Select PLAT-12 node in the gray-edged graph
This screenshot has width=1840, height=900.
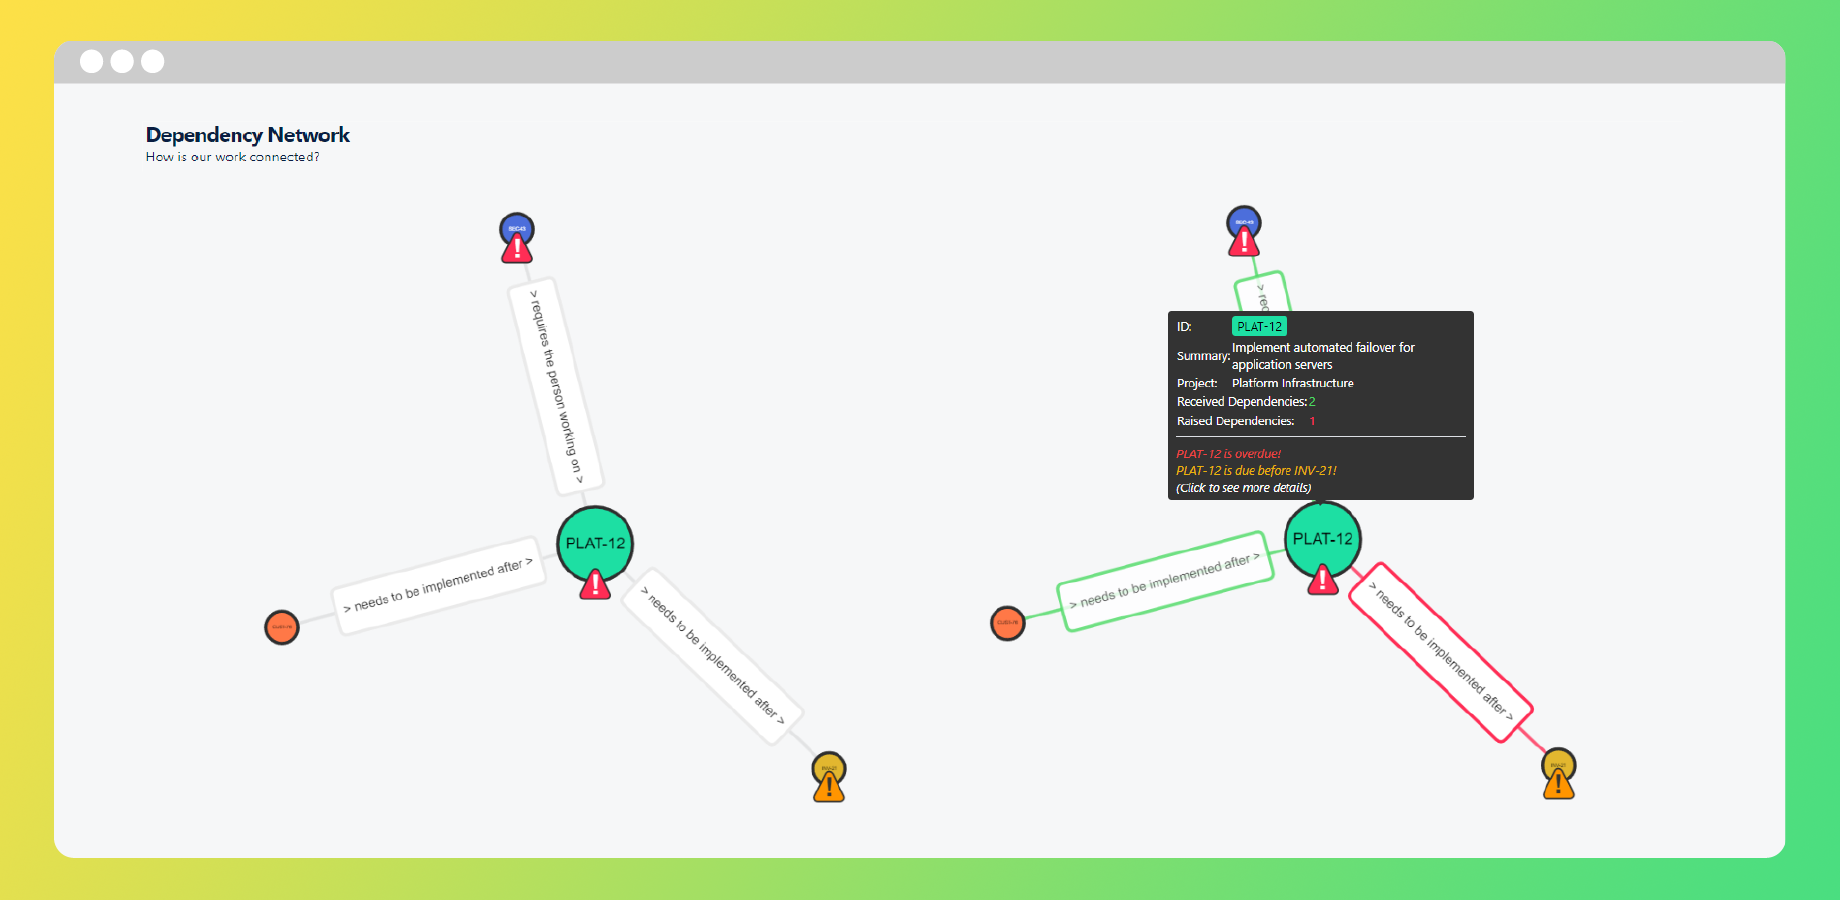(595, 544)
